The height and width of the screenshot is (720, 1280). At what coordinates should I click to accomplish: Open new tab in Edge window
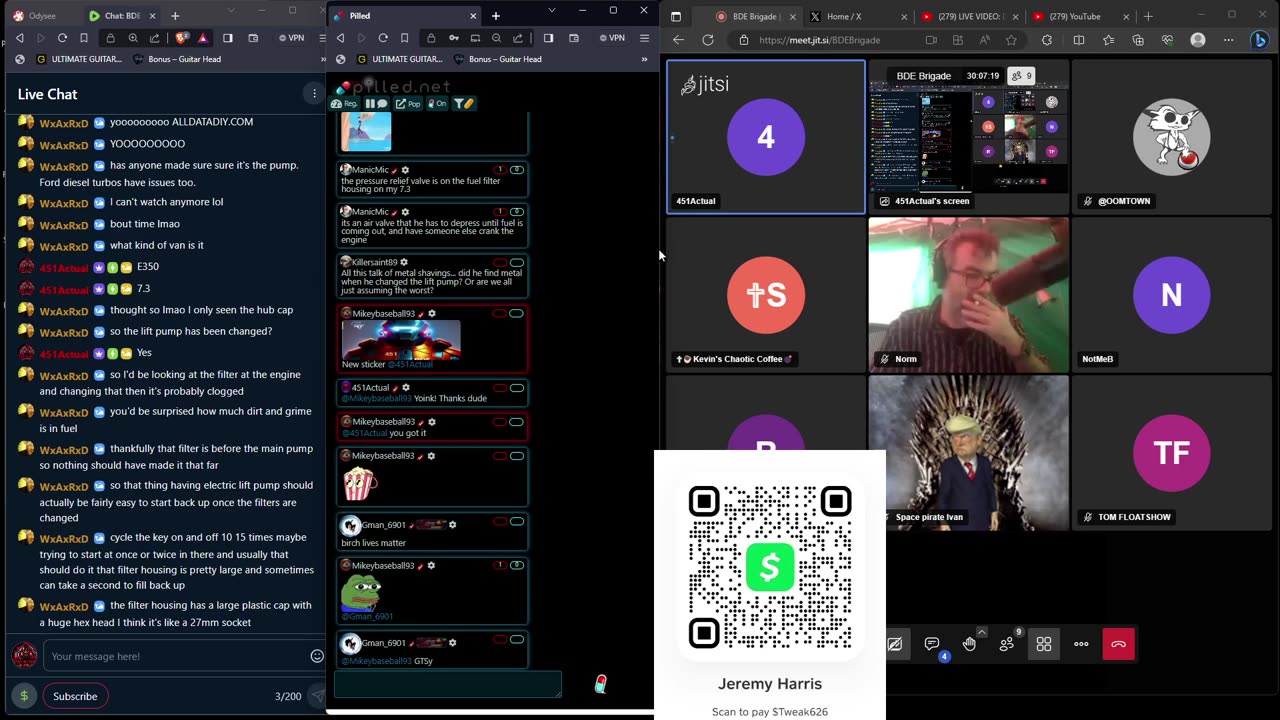1148,16
